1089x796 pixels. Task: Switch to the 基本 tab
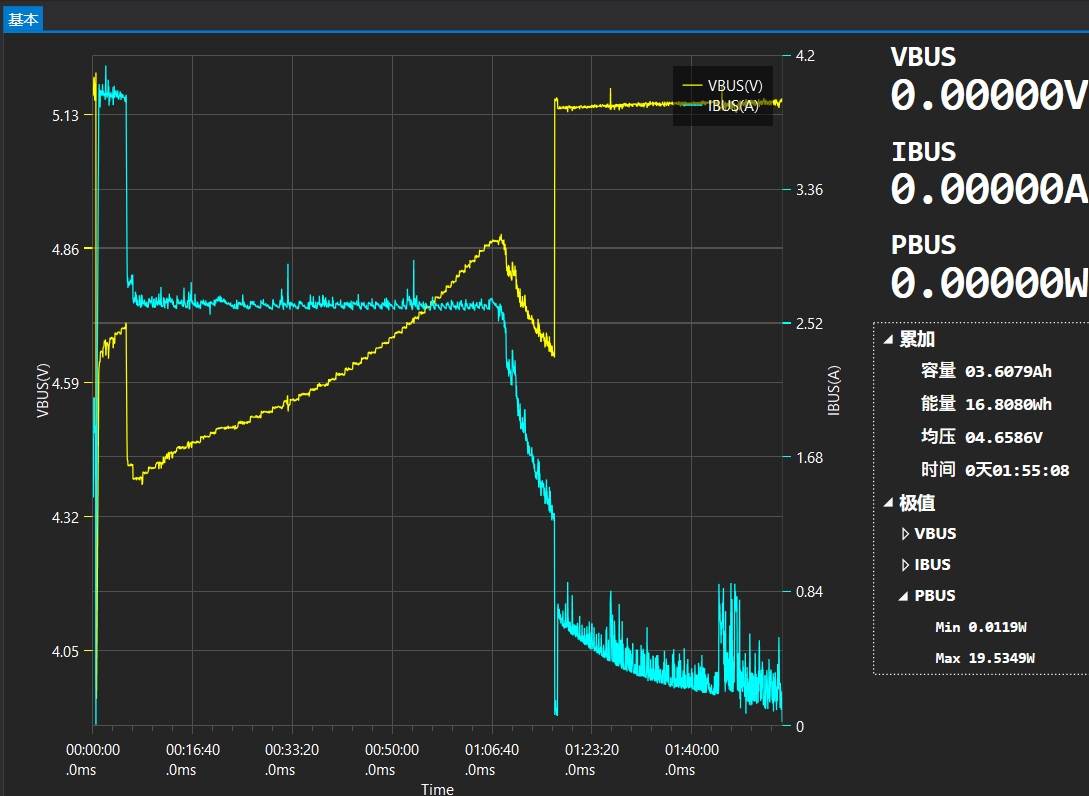click(x=23, y=19)
